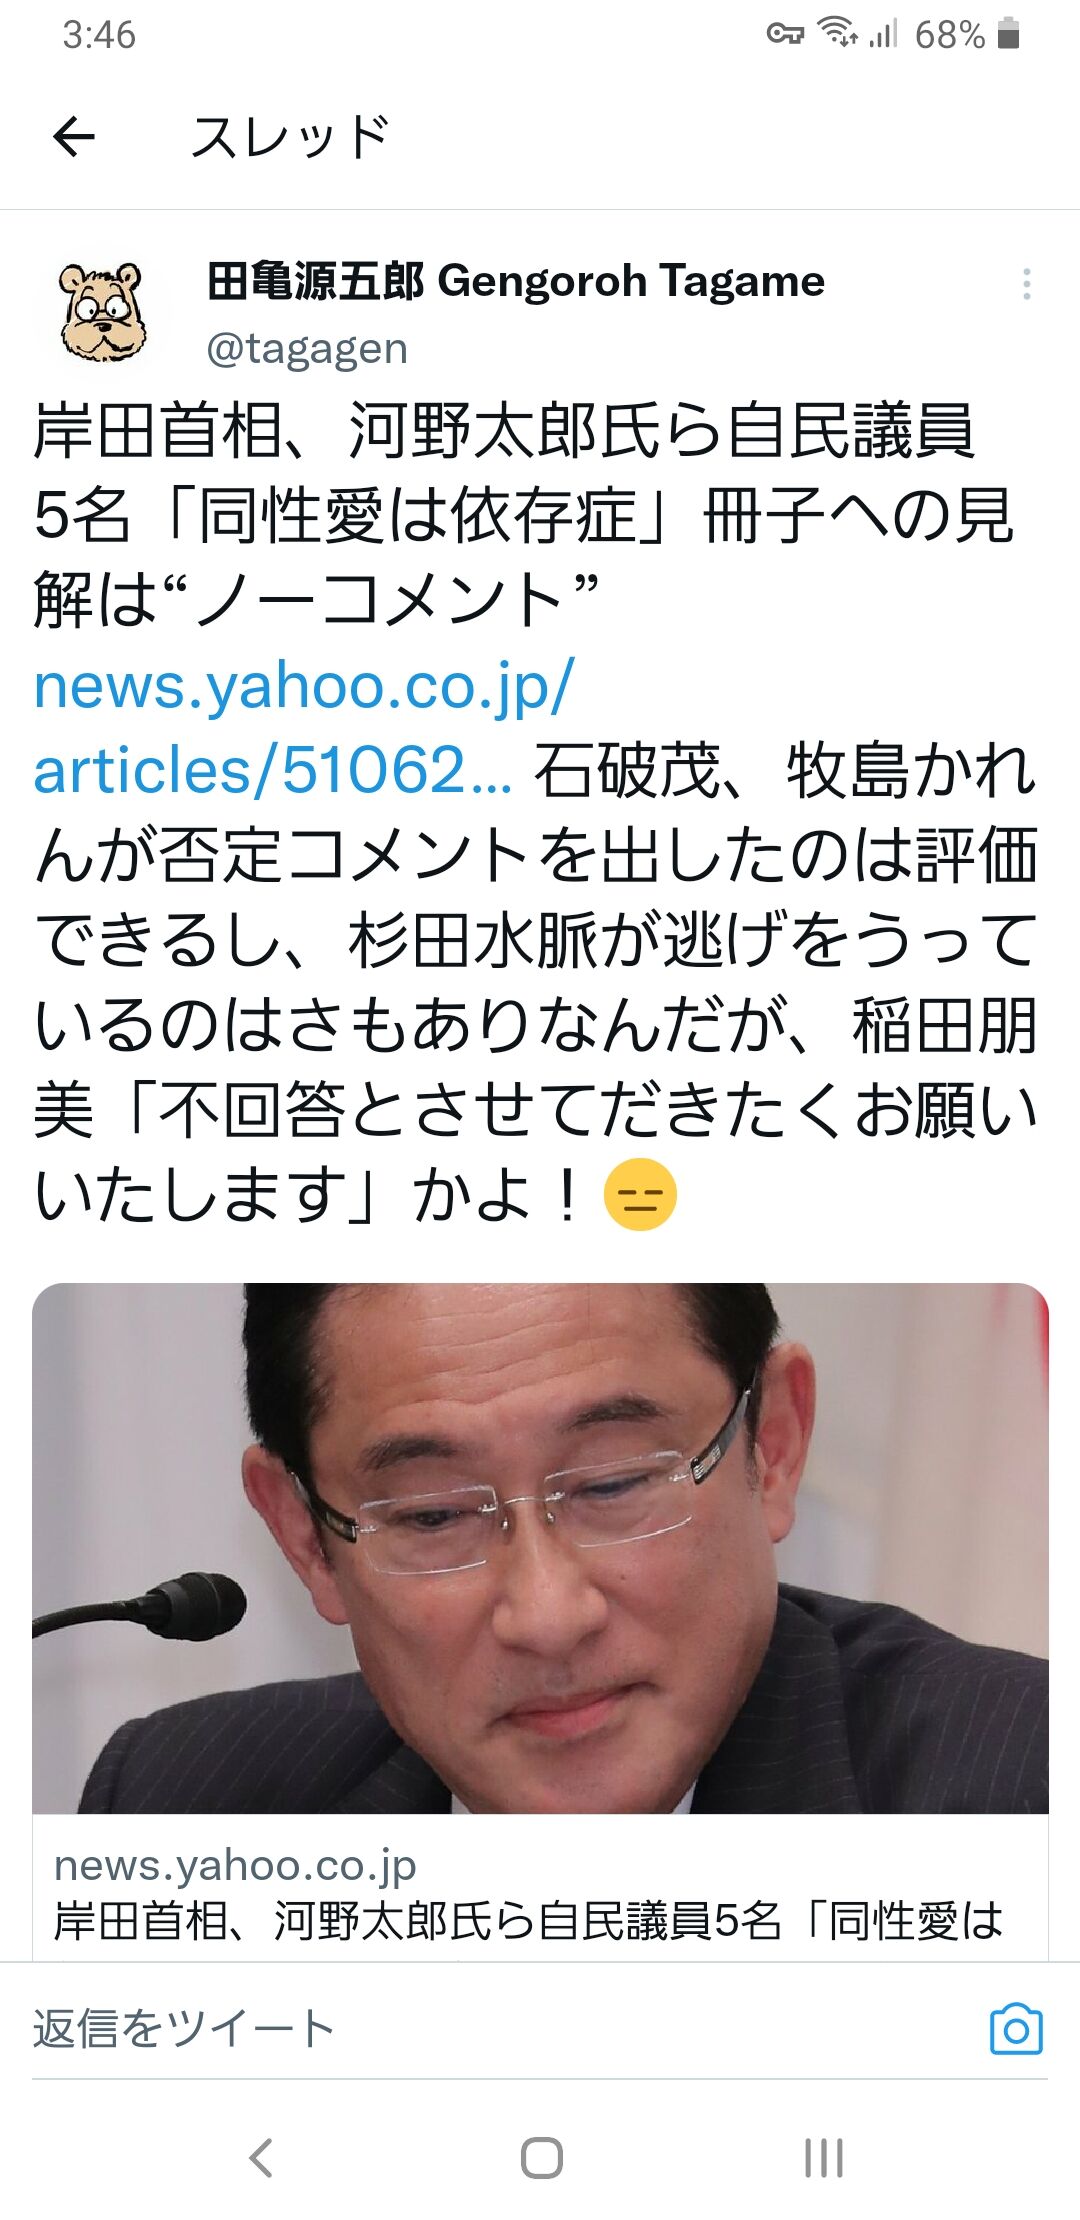The width and height of the screenshot is (1080, 2220).
Task: Open the @tagagen handle
Action: [x=307, y=348]
